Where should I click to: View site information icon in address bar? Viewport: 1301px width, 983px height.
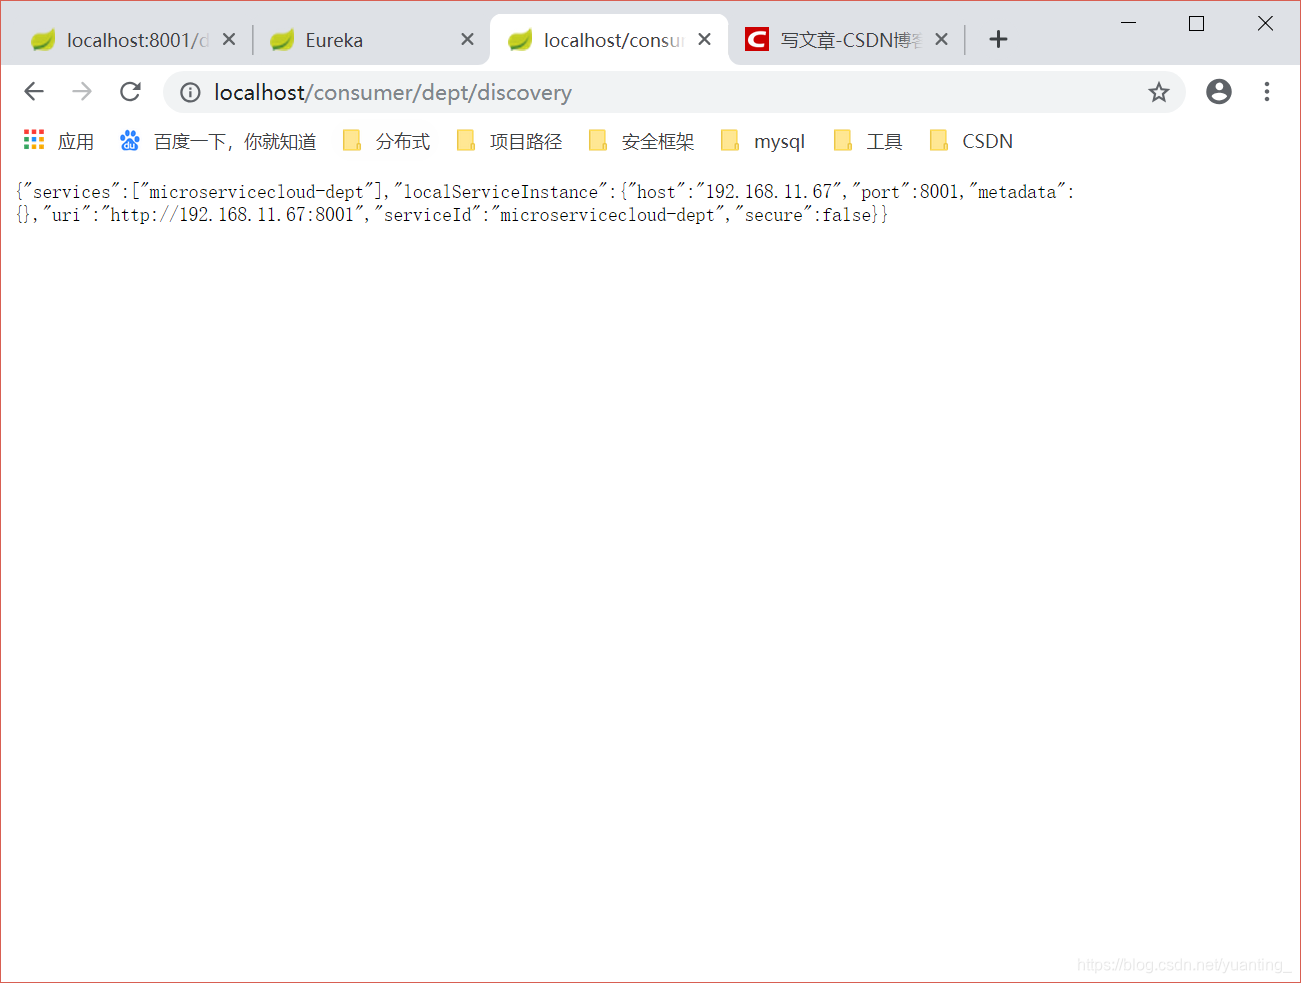[190, 92]
